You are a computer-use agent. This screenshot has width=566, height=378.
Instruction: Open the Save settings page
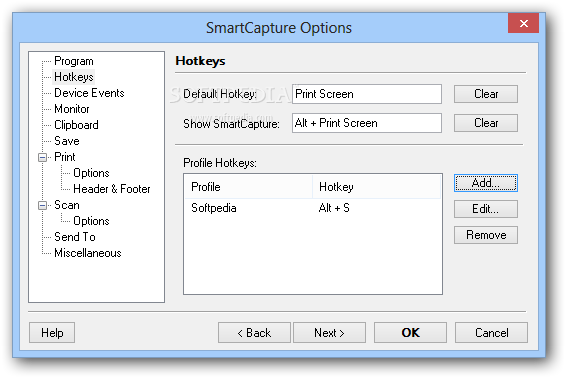[67, 141]
